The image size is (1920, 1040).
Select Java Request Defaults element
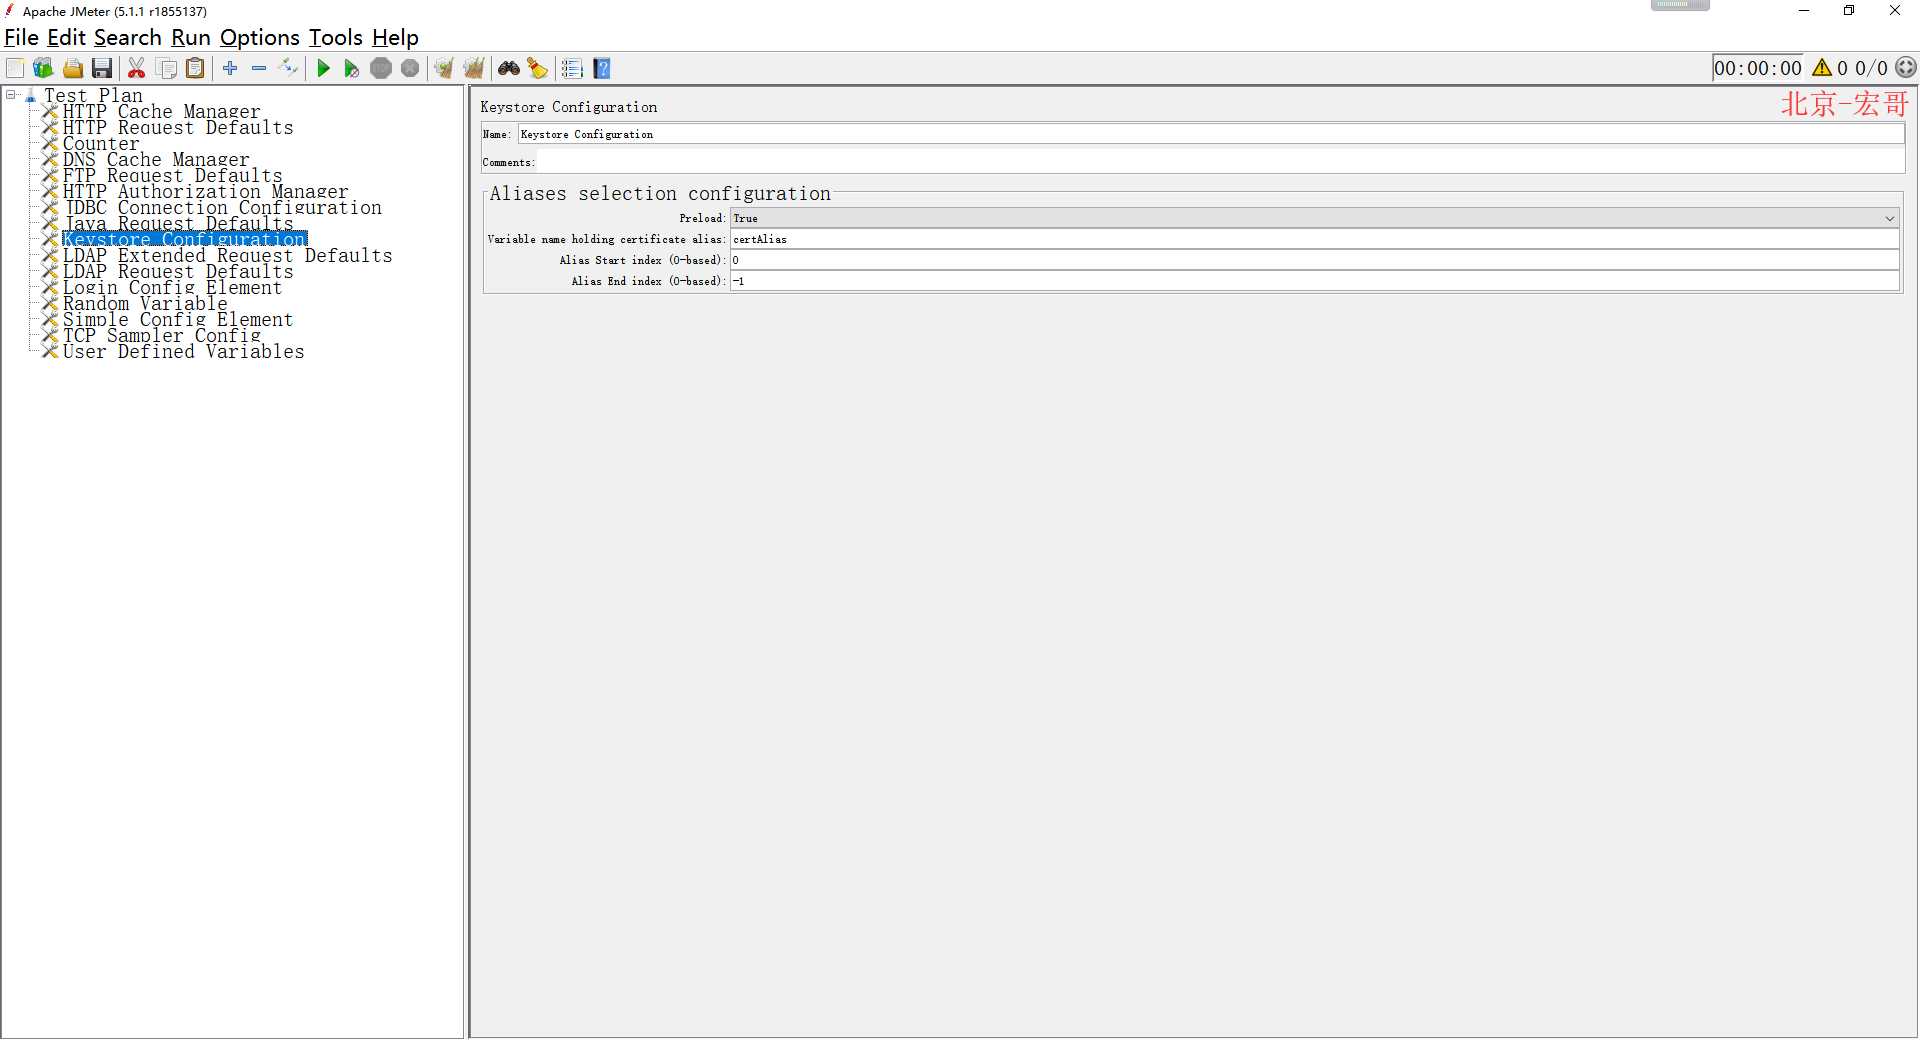178,223
